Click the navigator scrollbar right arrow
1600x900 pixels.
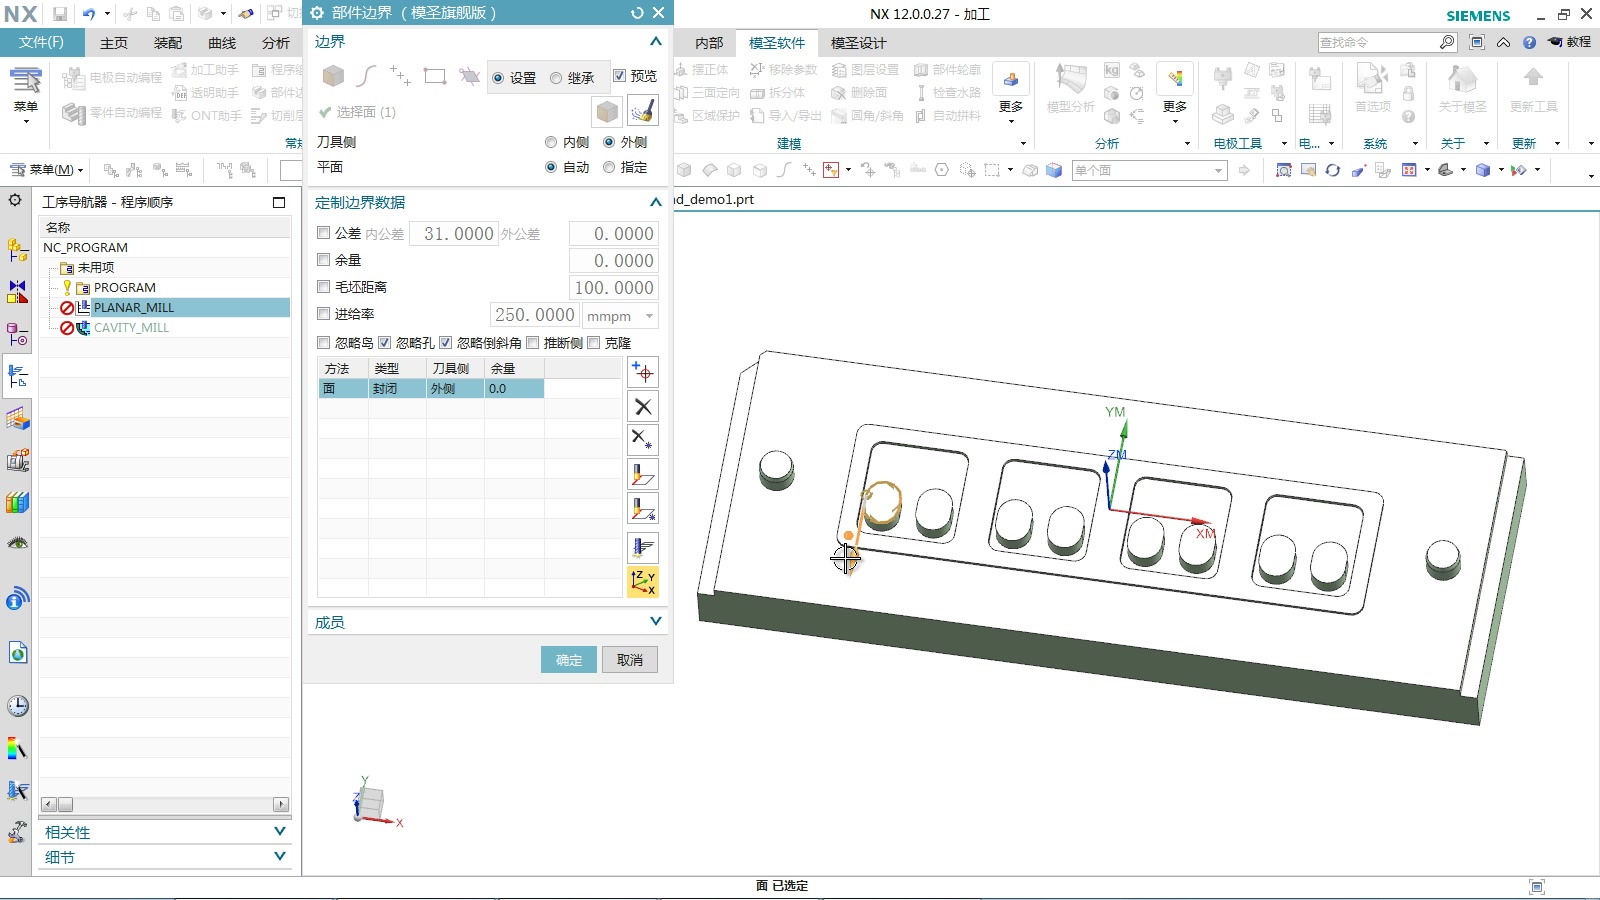pos(281,804)
